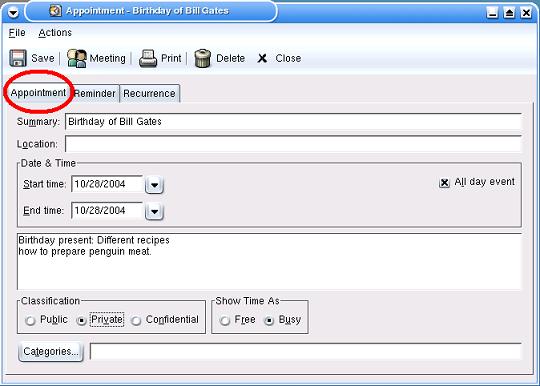Click inside the Location input field
540x386 pixels.
293,144
